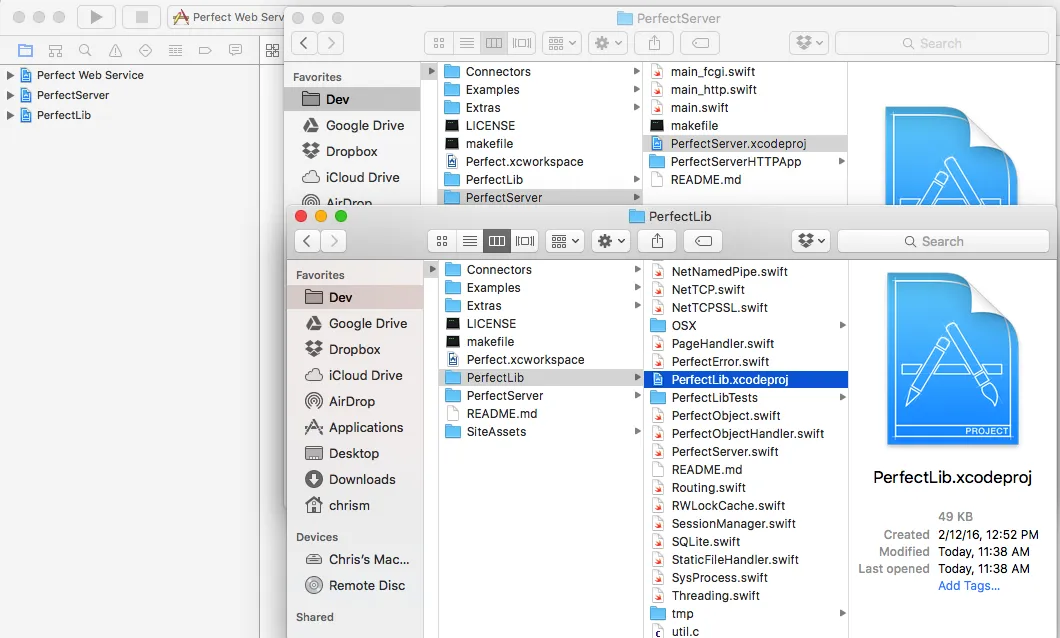Viewport: 1060px width, 638px height.
Task: Open the Issue navigator in Xcode
Action: tap(116, 50)
